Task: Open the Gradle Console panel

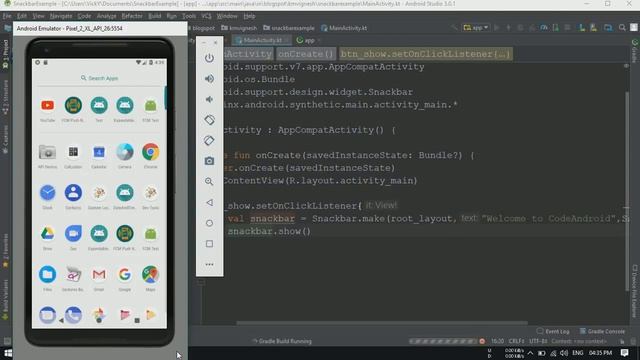Action: point(602,331)
